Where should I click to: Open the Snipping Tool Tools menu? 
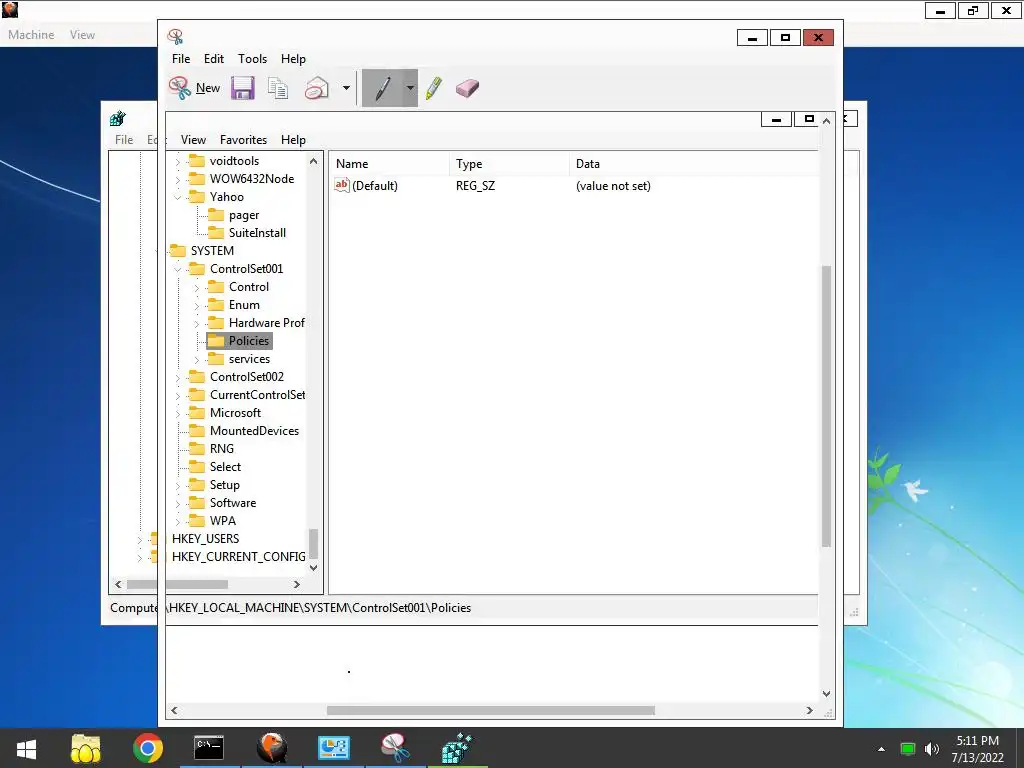click(252, 59)
